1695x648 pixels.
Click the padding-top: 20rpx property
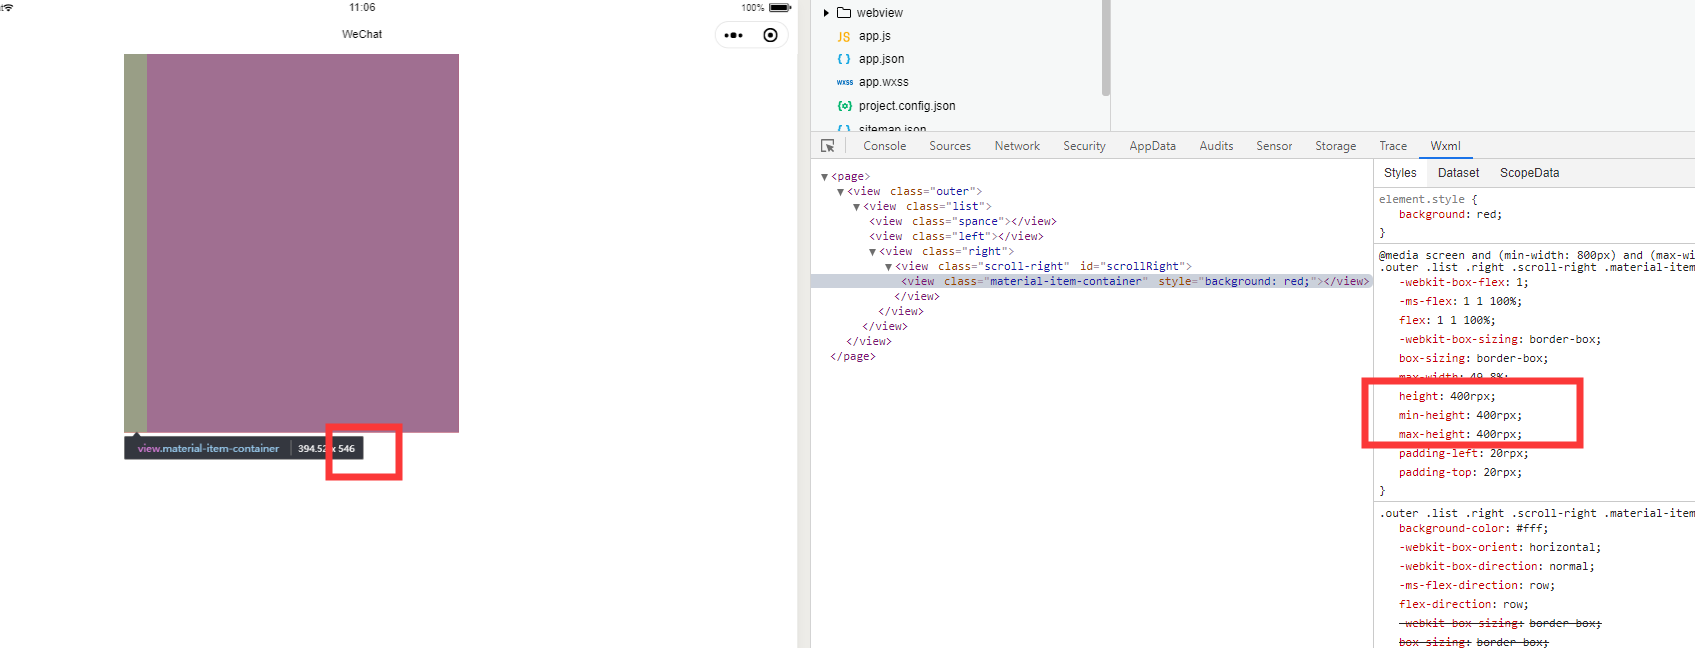(x=1460, y=473)
